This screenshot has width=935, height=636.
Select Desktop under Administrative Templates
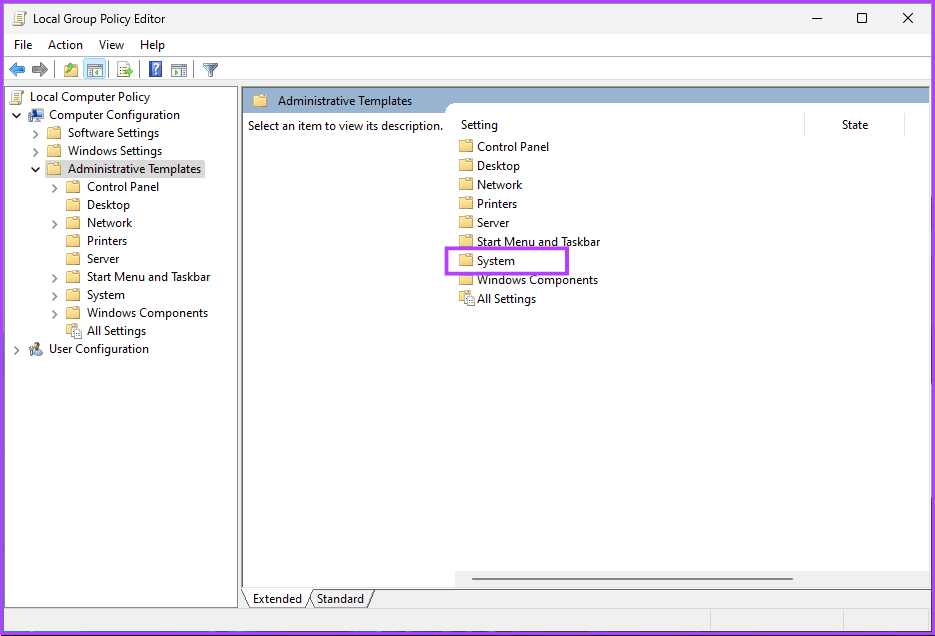point(110,204)
